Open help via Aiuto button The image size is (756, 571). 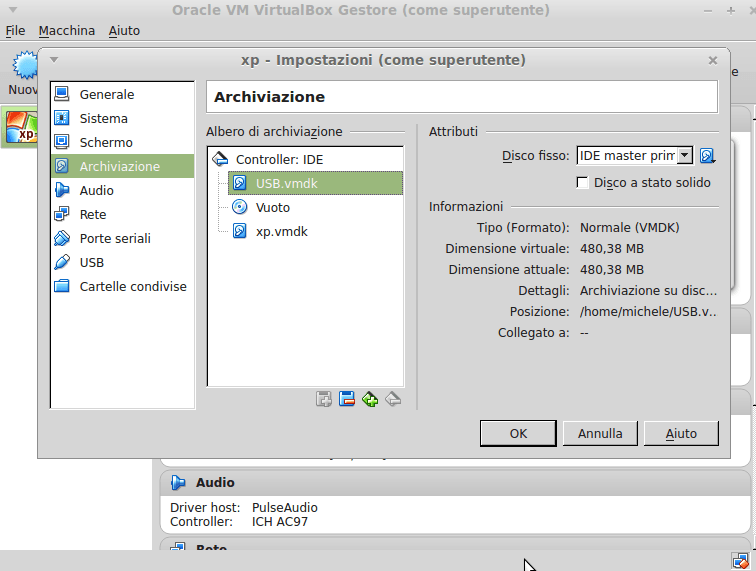(x=681, y=434)
